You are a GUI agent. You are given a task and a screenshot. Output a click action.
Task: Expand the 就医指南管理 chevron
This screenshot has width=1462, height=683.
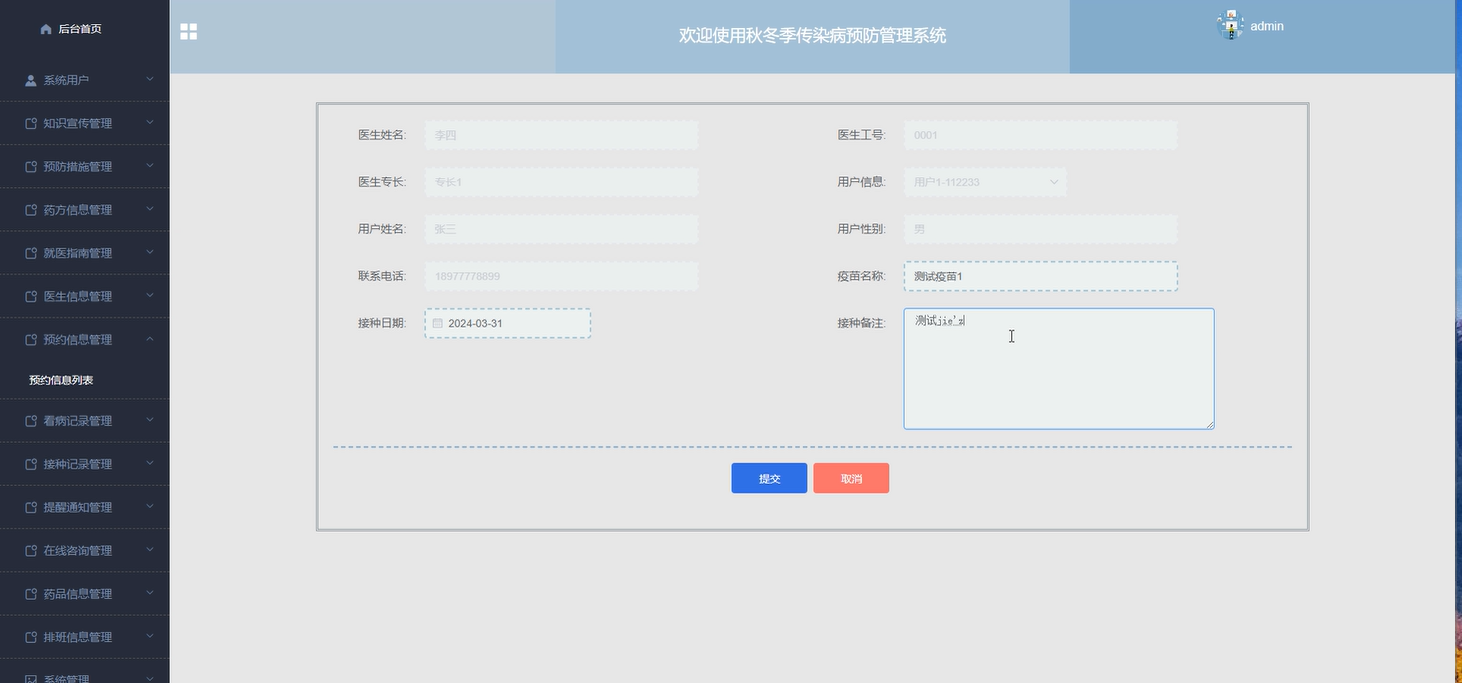click(150, 252)
